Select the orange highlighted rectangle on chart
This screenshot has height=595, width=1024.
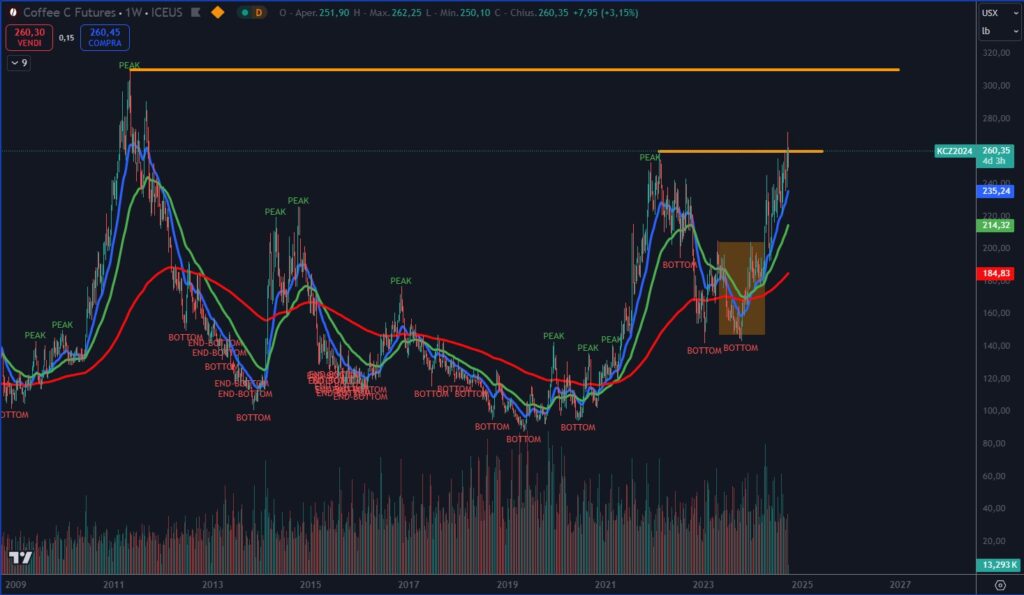(741, 288)
